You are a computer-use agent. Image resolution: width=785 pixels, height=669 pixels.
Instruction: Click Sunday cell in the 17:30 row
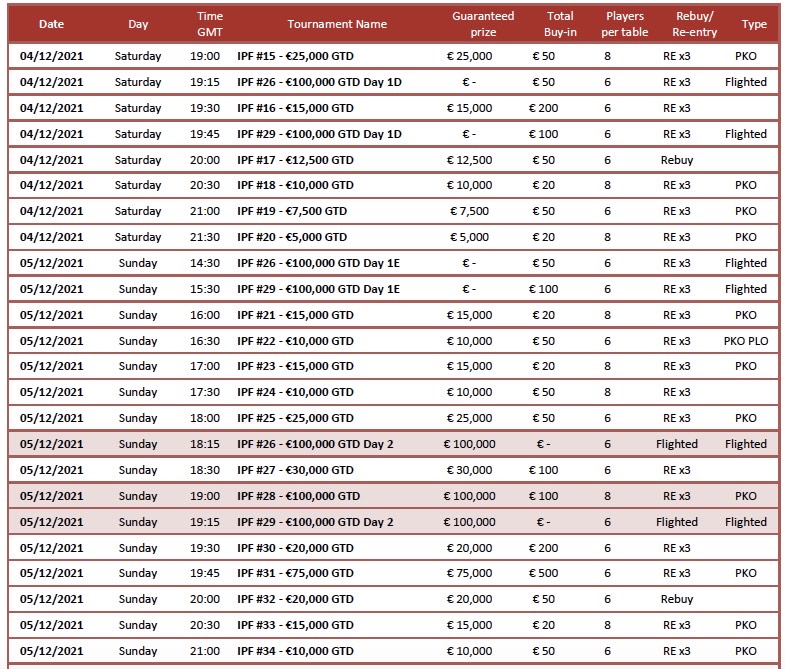pos(138,393)
